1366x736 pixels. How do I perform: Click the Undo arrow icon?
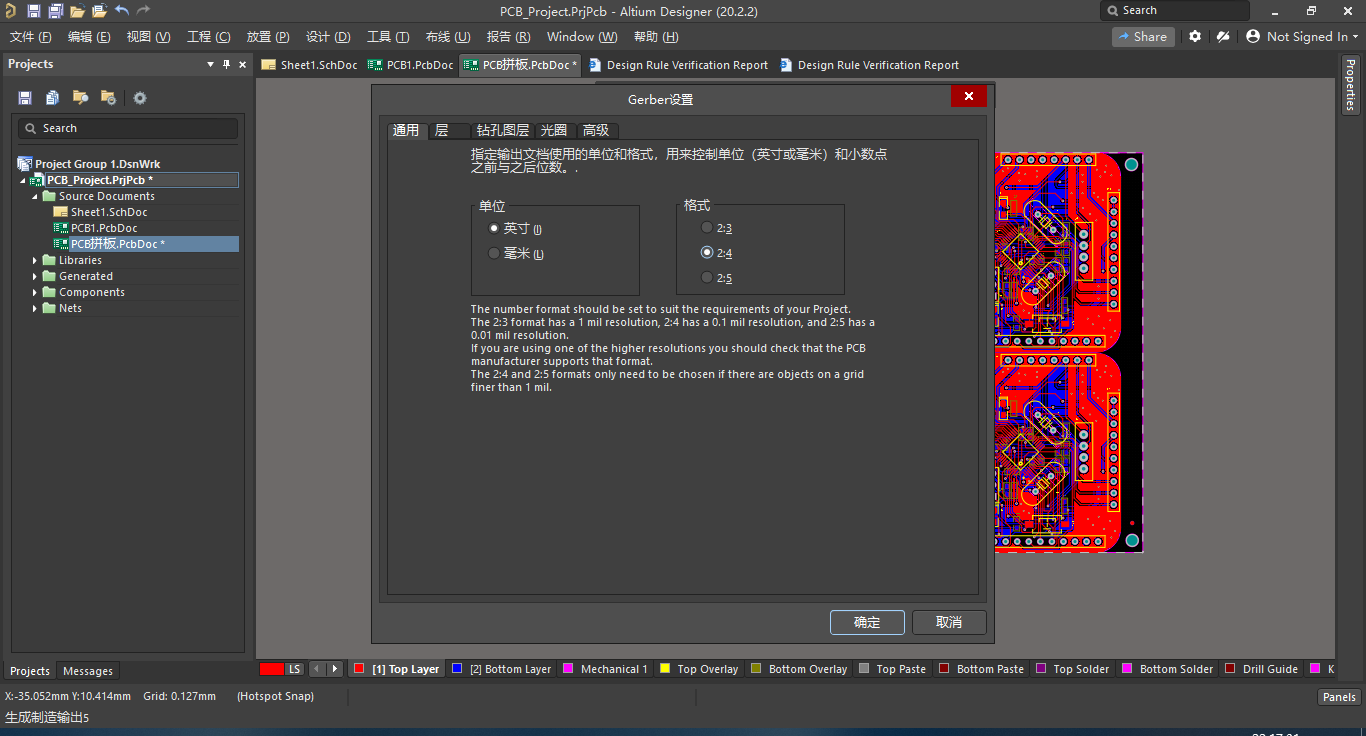click(x=120, y=10)
